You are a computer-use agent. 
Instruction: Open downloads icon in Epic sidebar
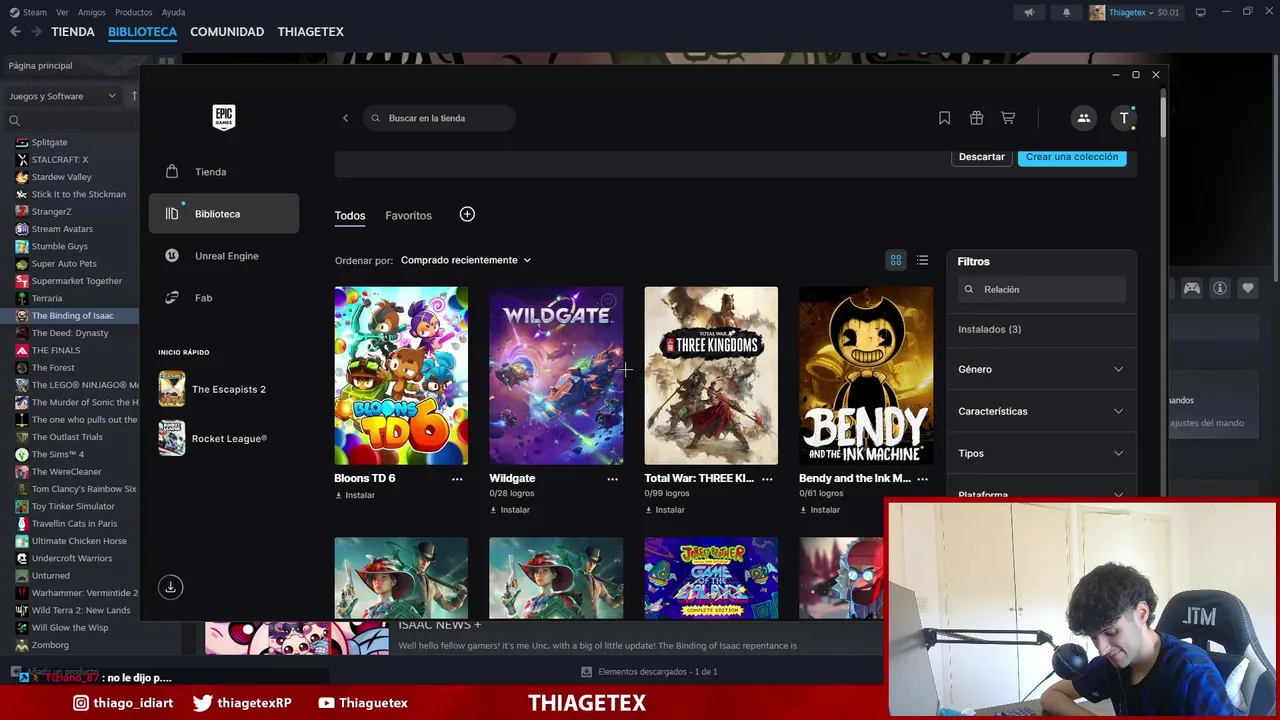pos(170,587)
